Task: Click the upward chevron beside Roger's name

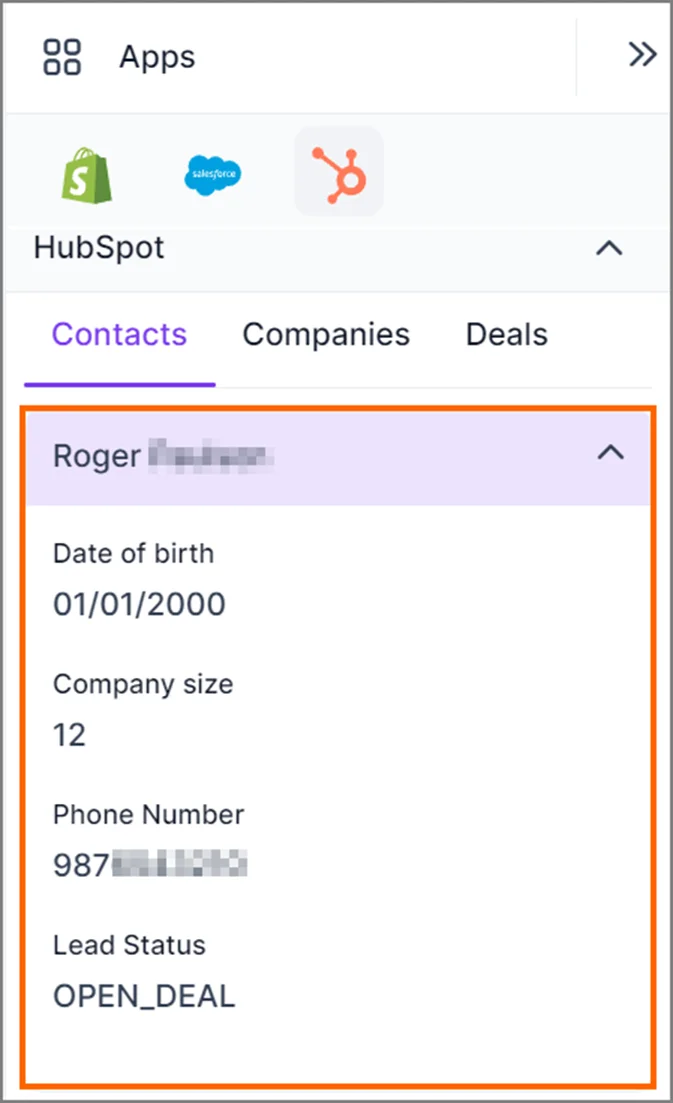Action: pos(610,453)
